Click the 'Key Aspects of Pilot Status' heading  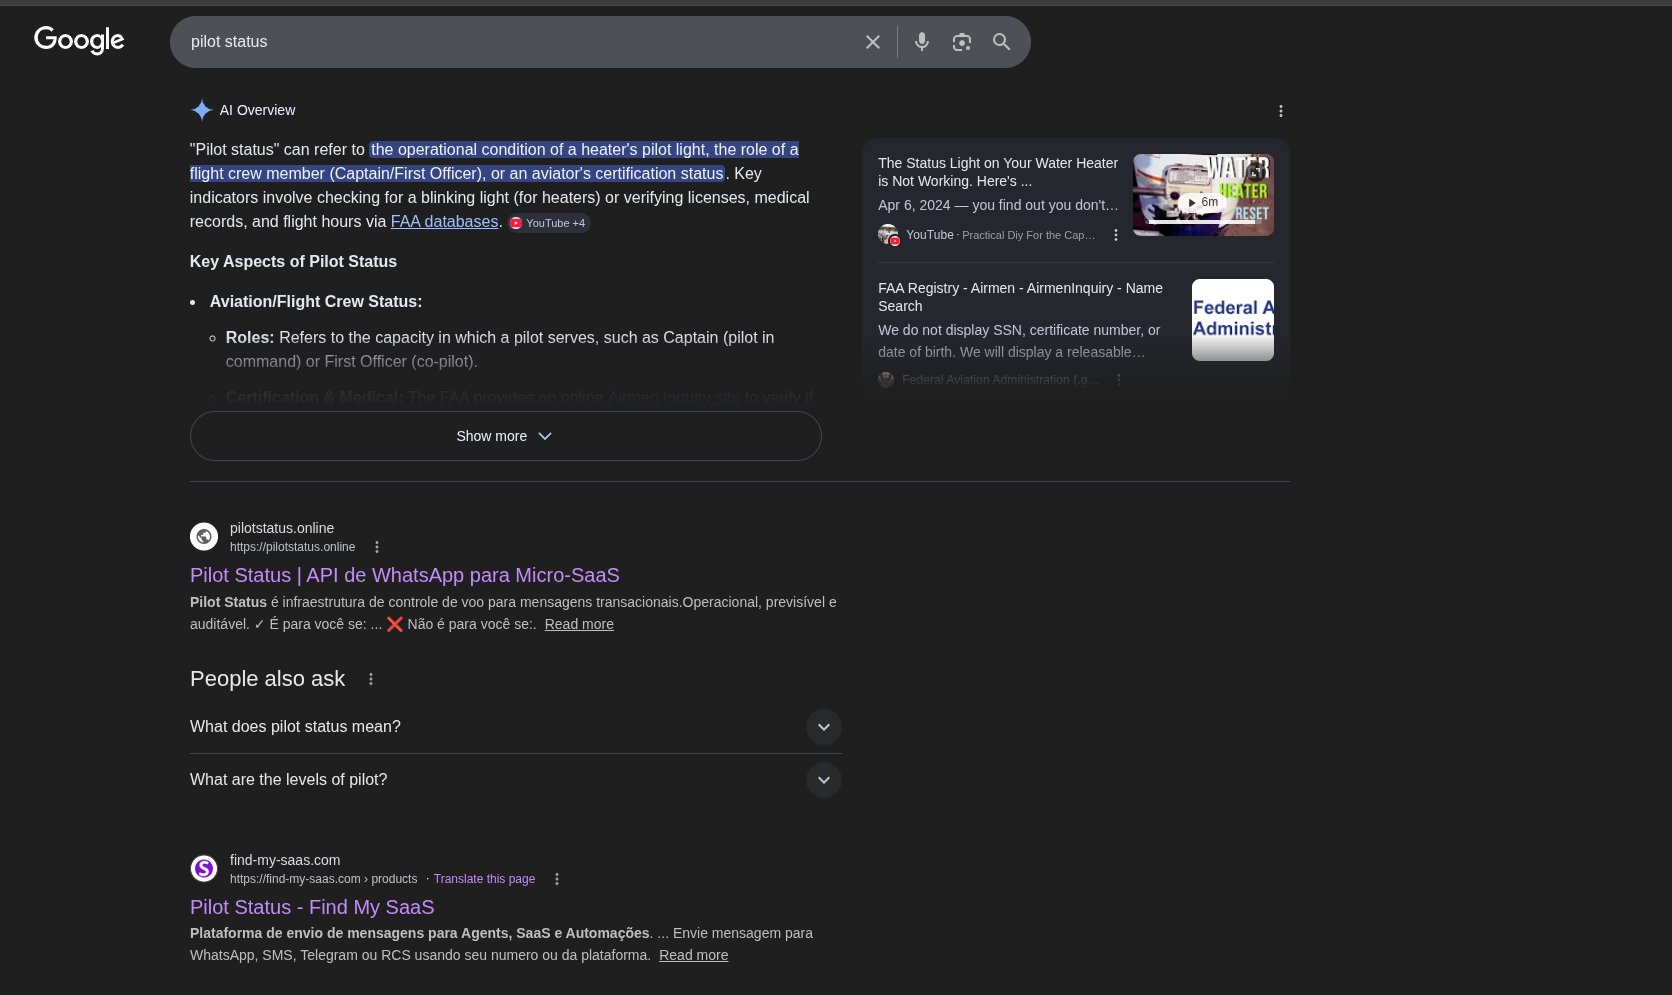click(293, 261)
